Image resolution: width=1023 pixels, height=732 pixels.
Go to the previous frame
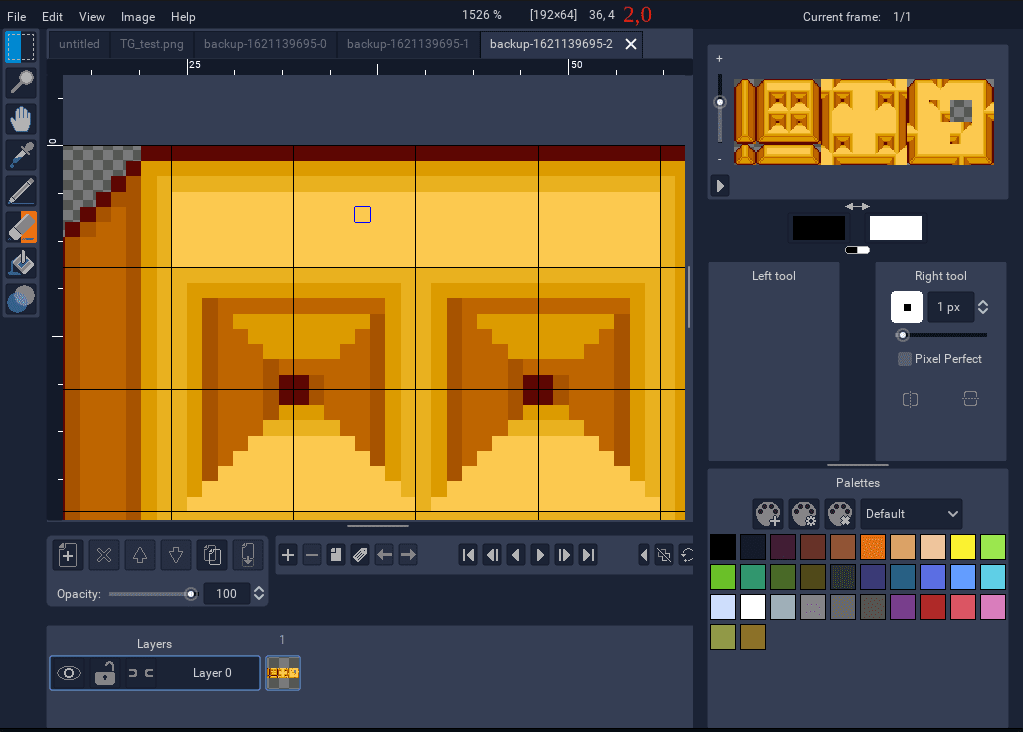(492, 555)
